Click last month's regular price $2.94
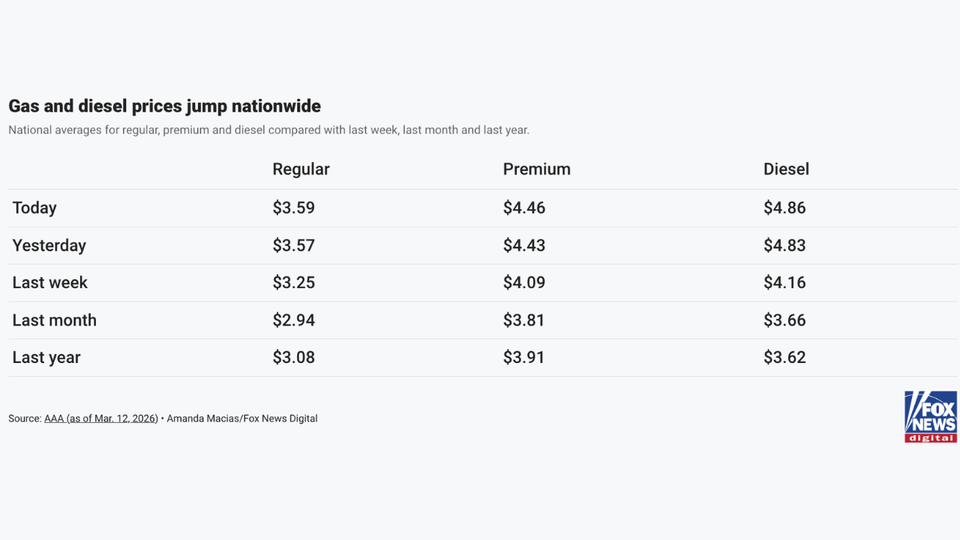960x540 pixels. [x=293, y=320]
